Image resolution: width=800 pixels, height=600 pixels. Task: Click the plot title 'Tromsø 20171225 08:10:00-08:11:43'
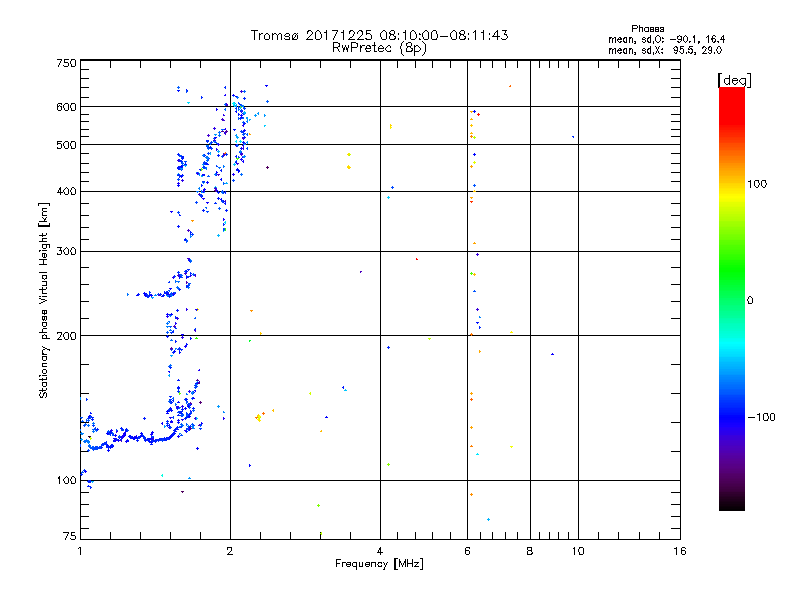[x=380, y=35]
